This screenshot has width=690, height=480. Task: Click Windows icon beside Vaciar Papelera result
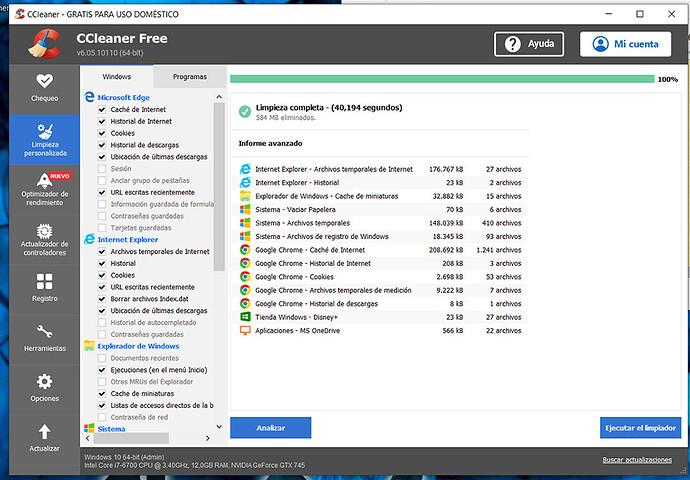245,209
